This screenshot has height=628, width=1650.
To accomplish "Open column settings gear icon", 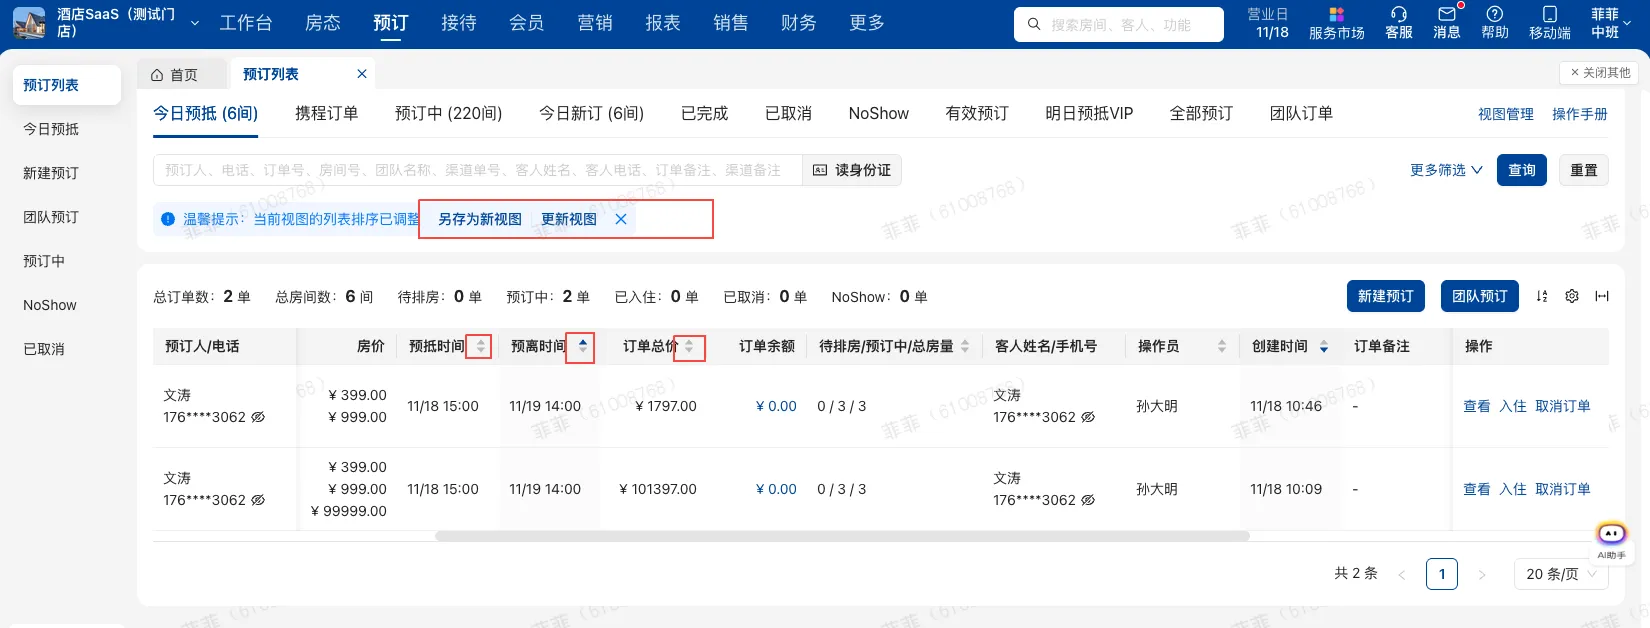I will tap(1572, 296).
